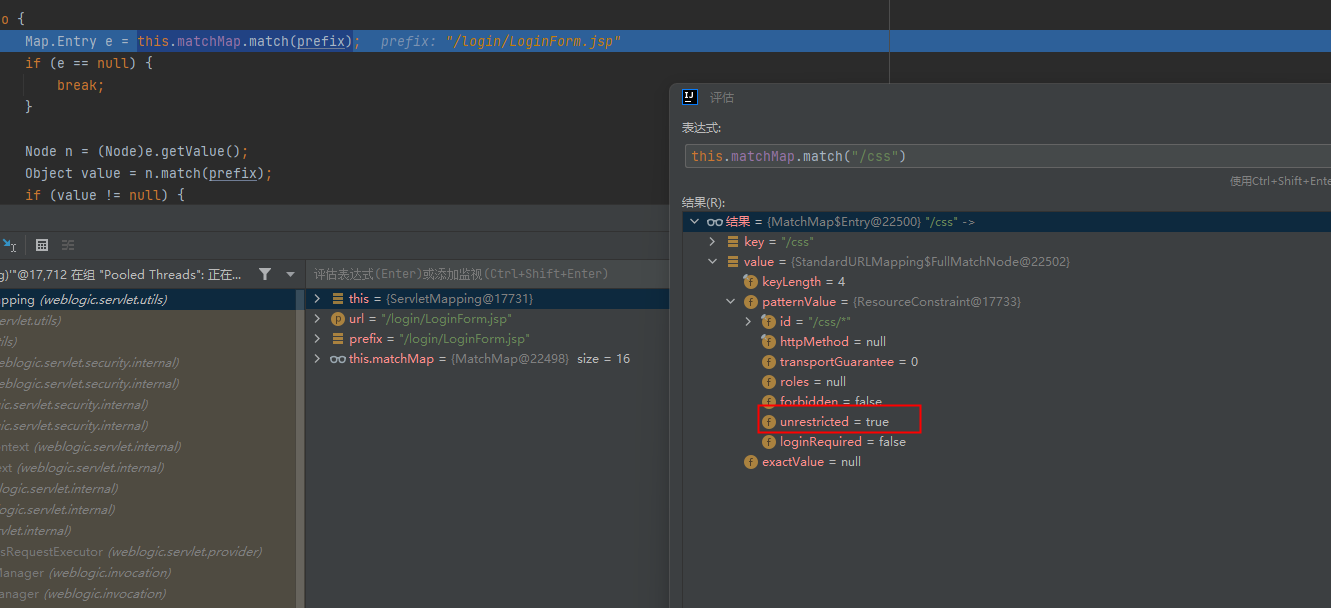Click the watch glasses icon beside this.matchMap
This screenshot has width=1331, height=608.
pos(338,359)
